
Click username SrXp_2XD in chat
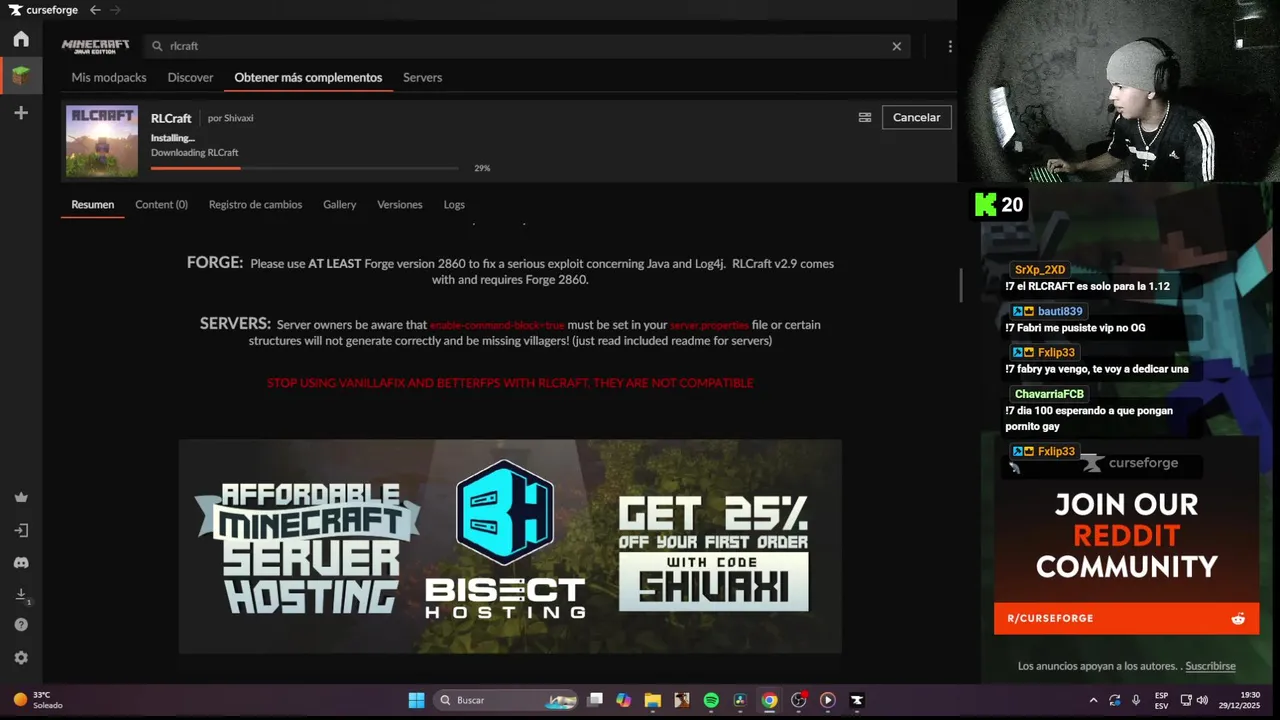[1040, 270]
